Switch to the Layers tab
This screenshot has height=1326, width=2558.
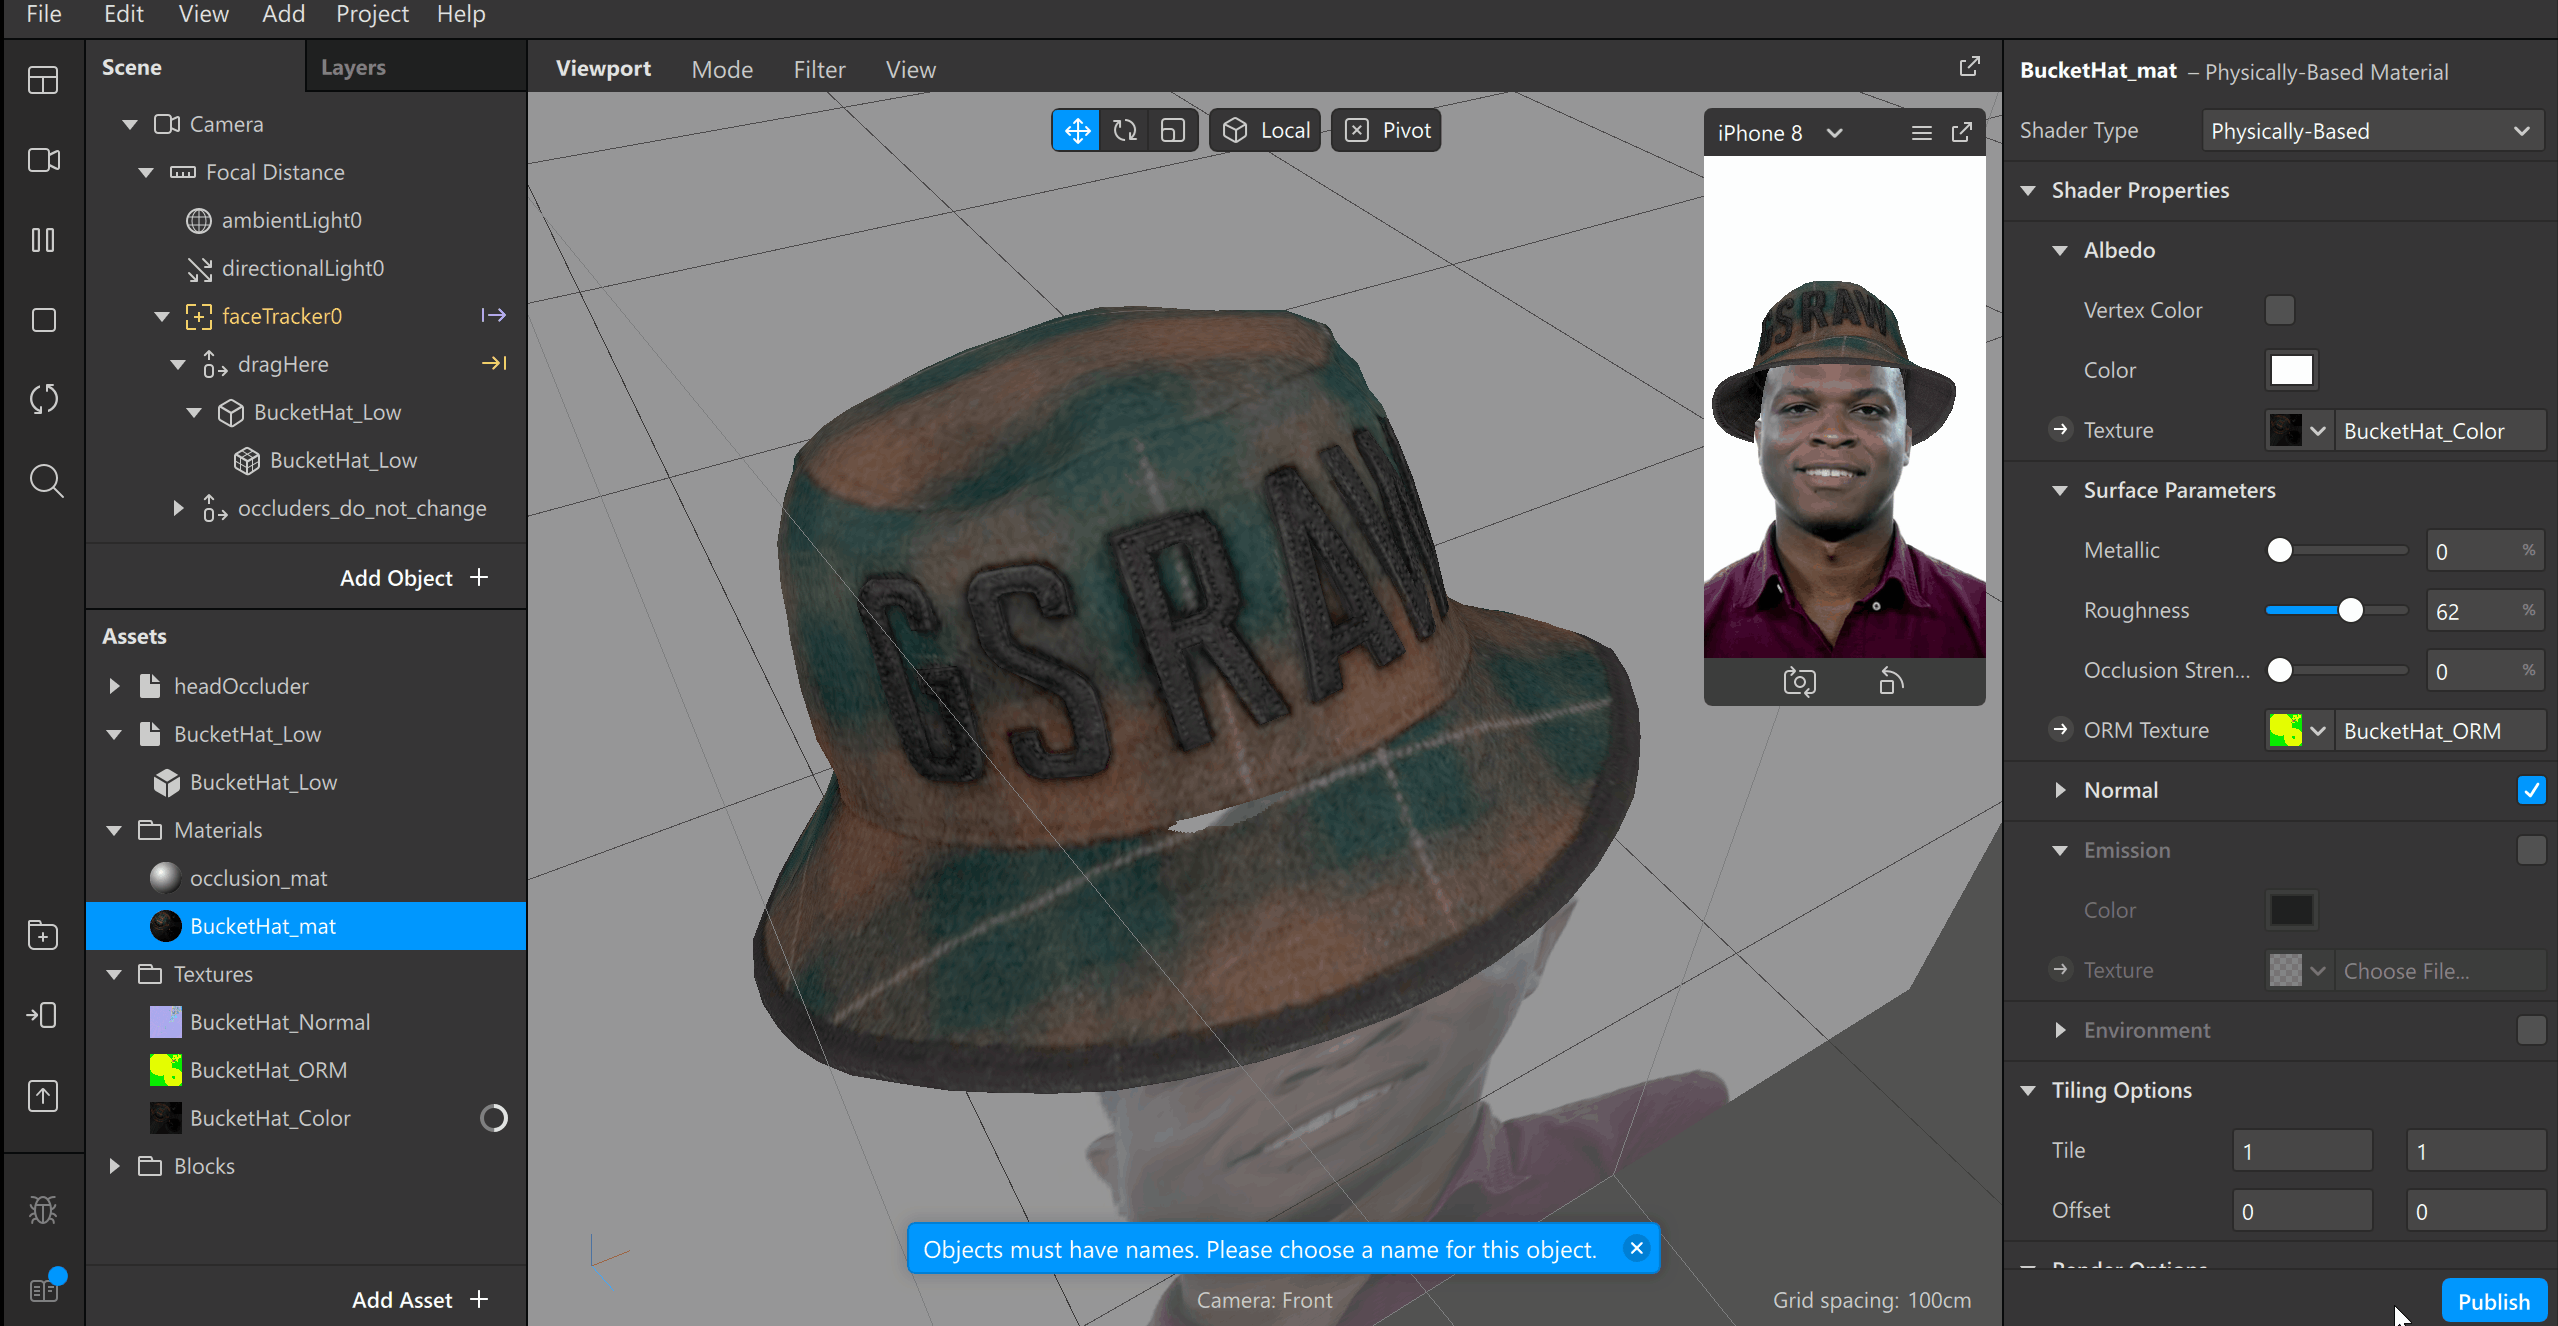coord(354,66)
